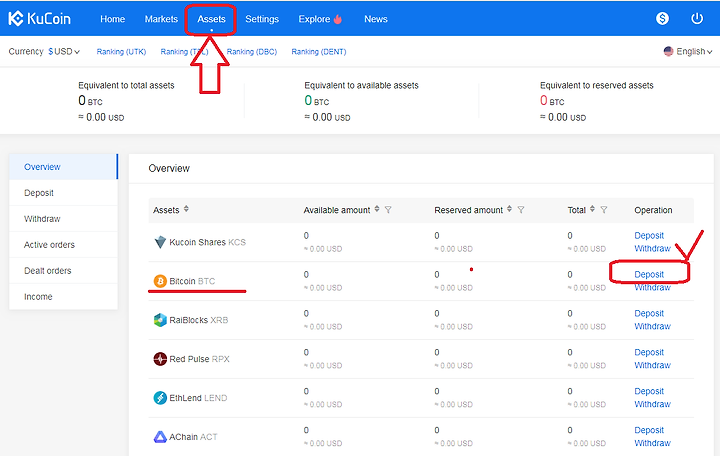
Task: Select Active orders in the sidebar
Action: click(63, 245)
